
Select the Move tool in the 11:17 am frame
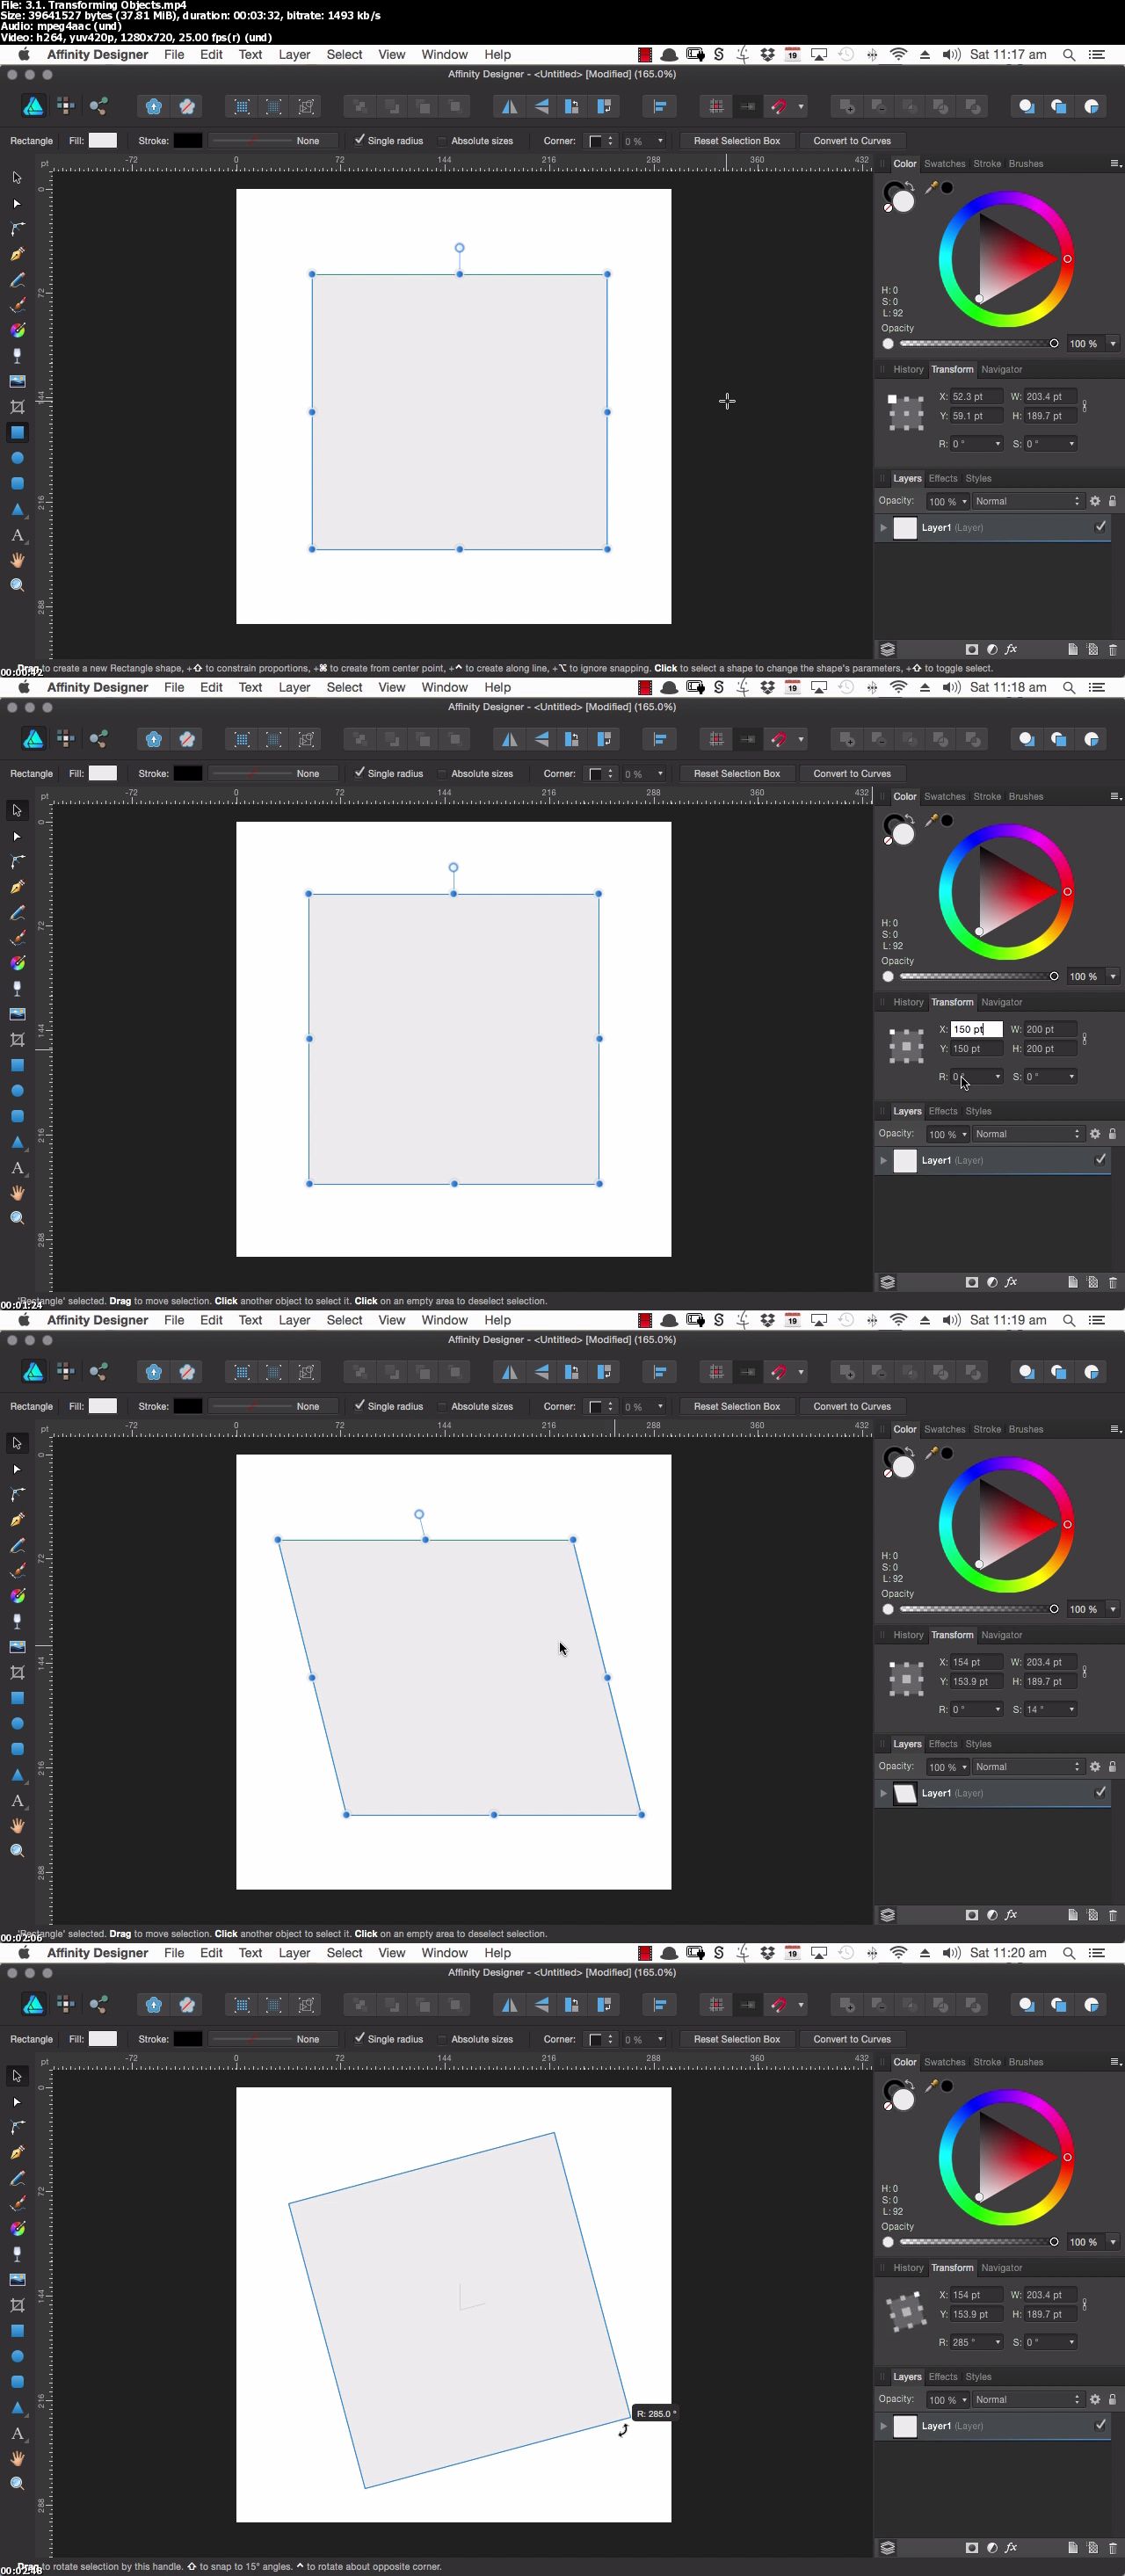[x=17, y=177]
